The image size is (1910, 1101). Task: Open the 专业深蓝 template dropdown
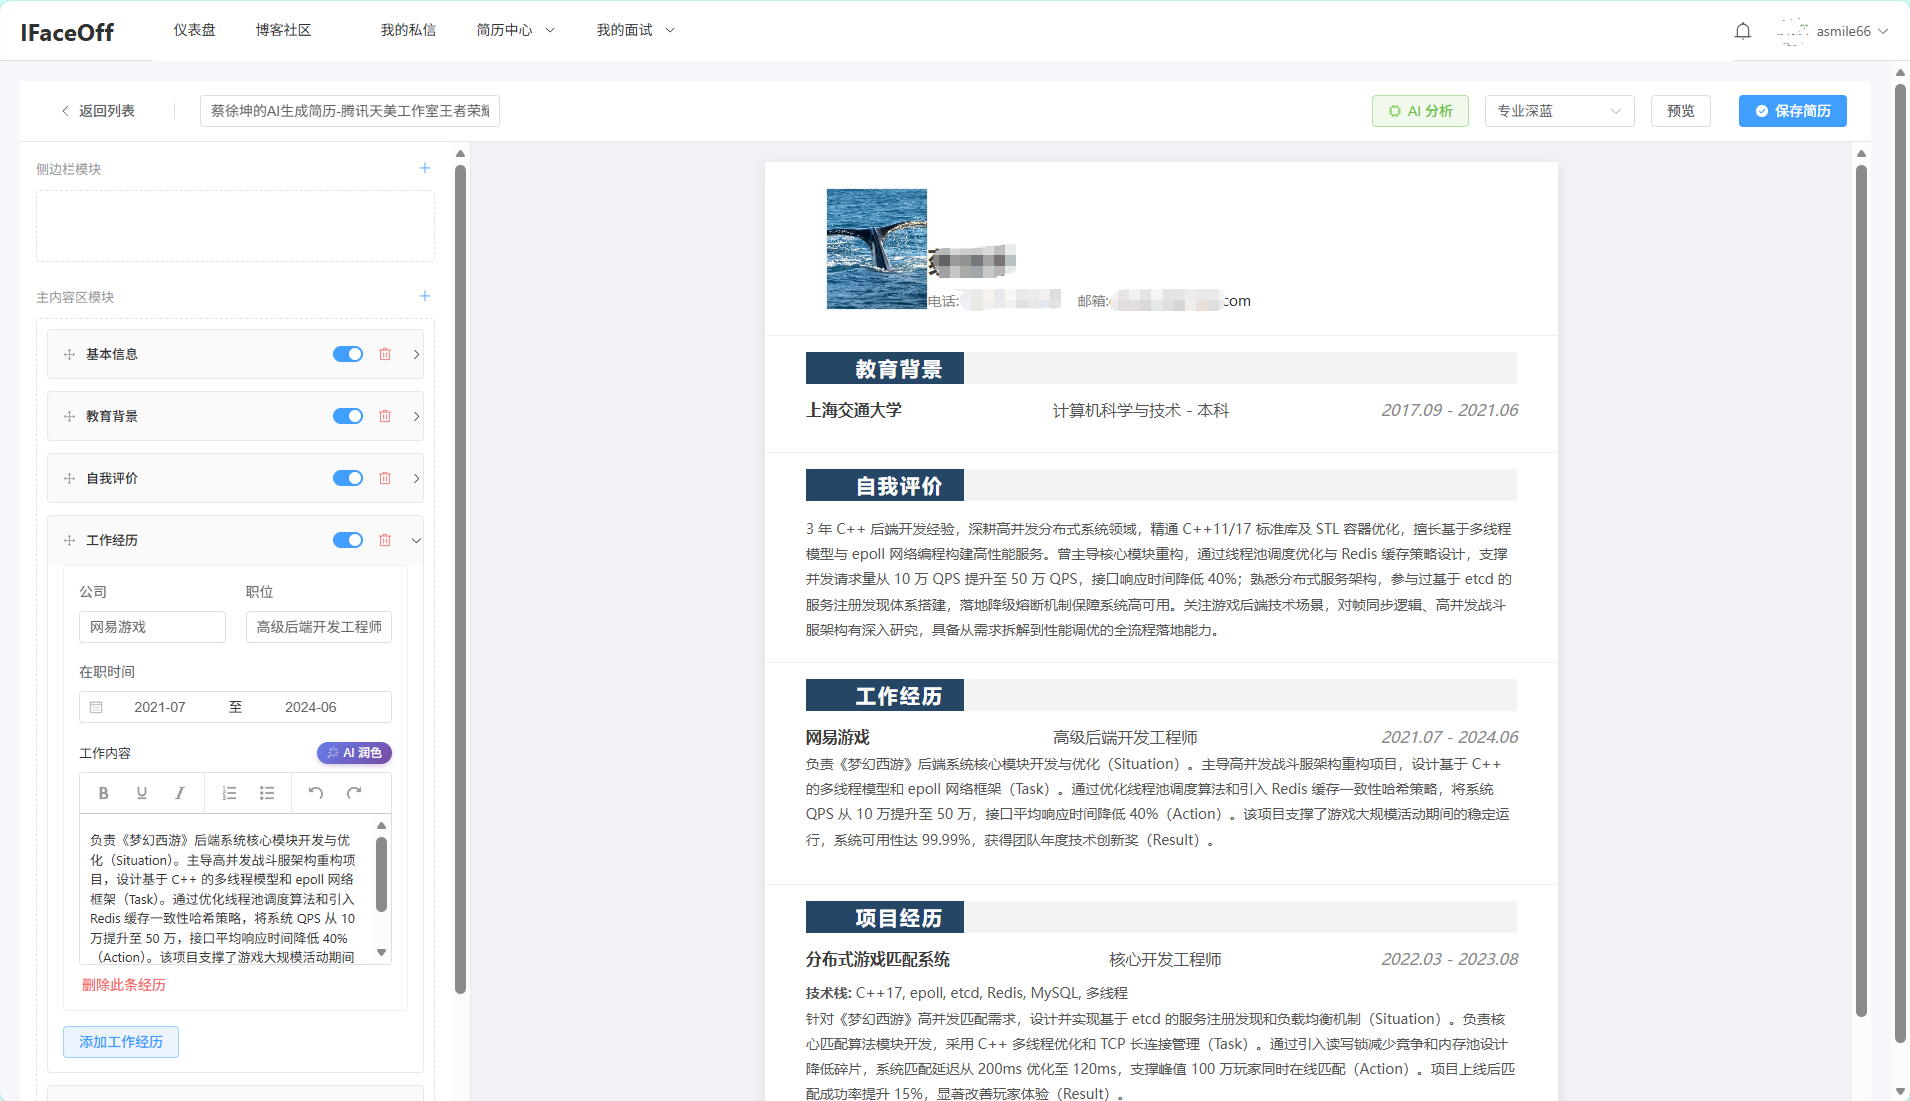click(1557, 111)
